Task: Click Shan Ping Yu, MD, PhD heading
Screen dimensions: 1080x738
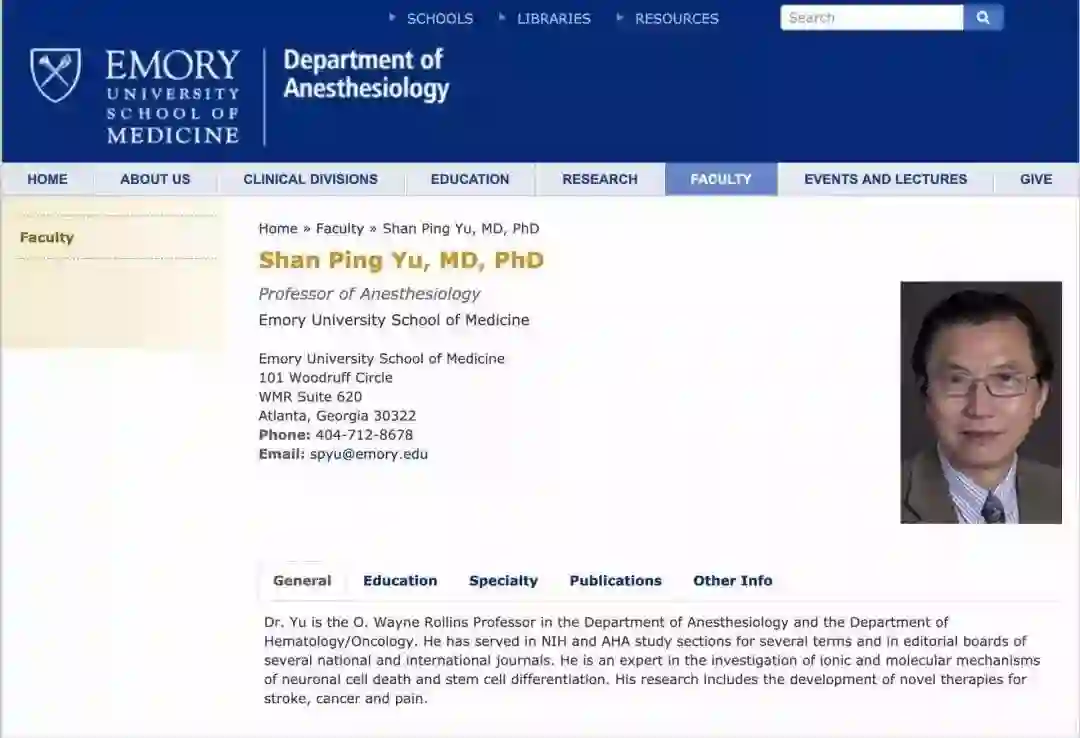Action: click(x=401, y=260)
